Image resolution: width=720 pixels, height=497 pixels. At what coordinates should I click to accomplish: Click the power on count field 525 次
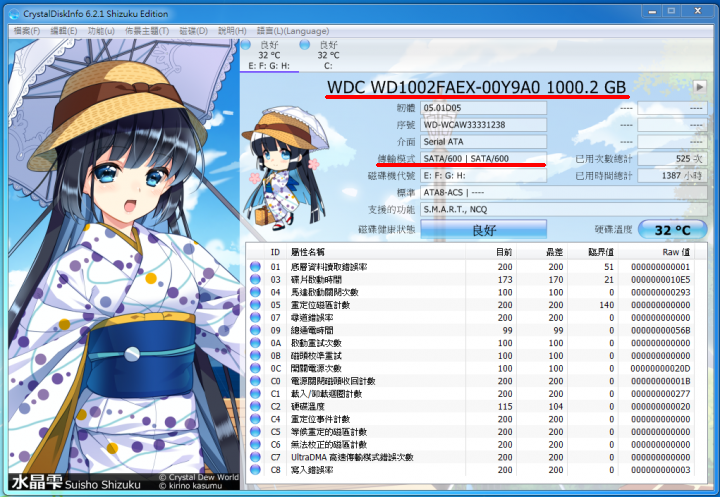[672, 158]
